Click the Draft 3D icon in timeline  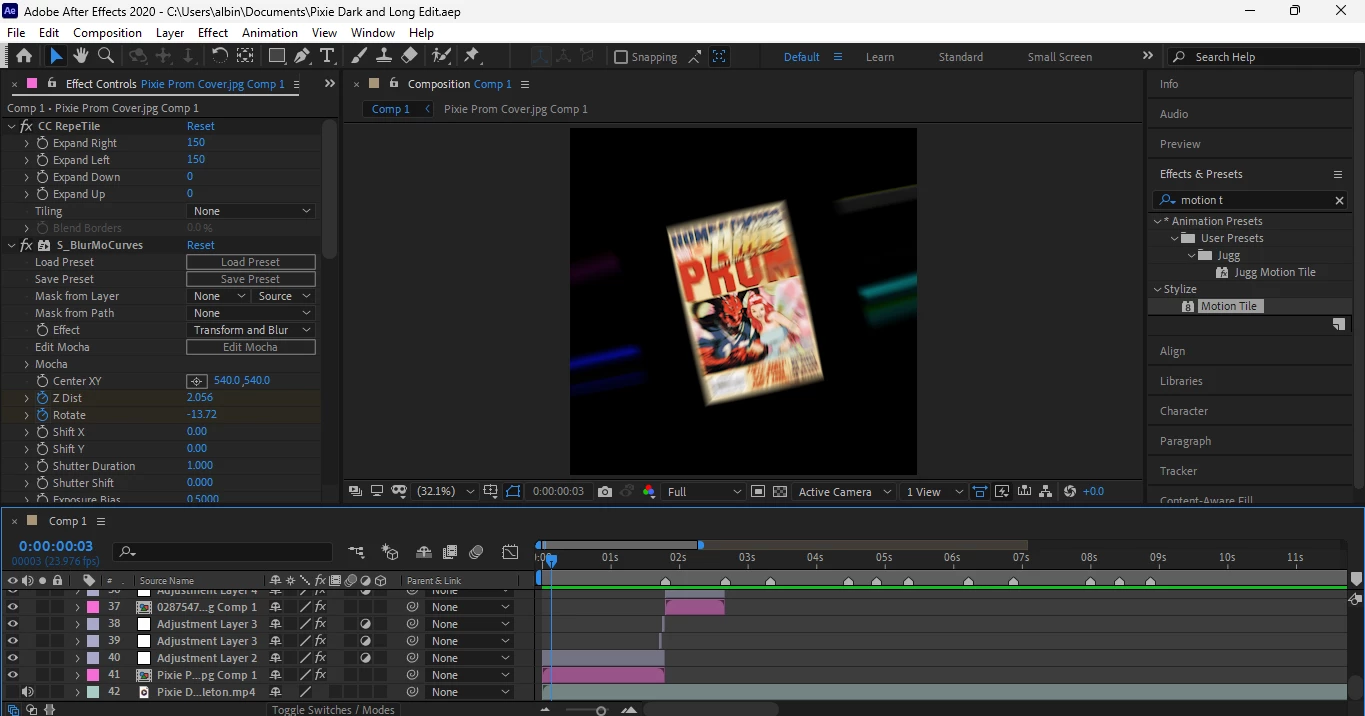pos(391,552)
